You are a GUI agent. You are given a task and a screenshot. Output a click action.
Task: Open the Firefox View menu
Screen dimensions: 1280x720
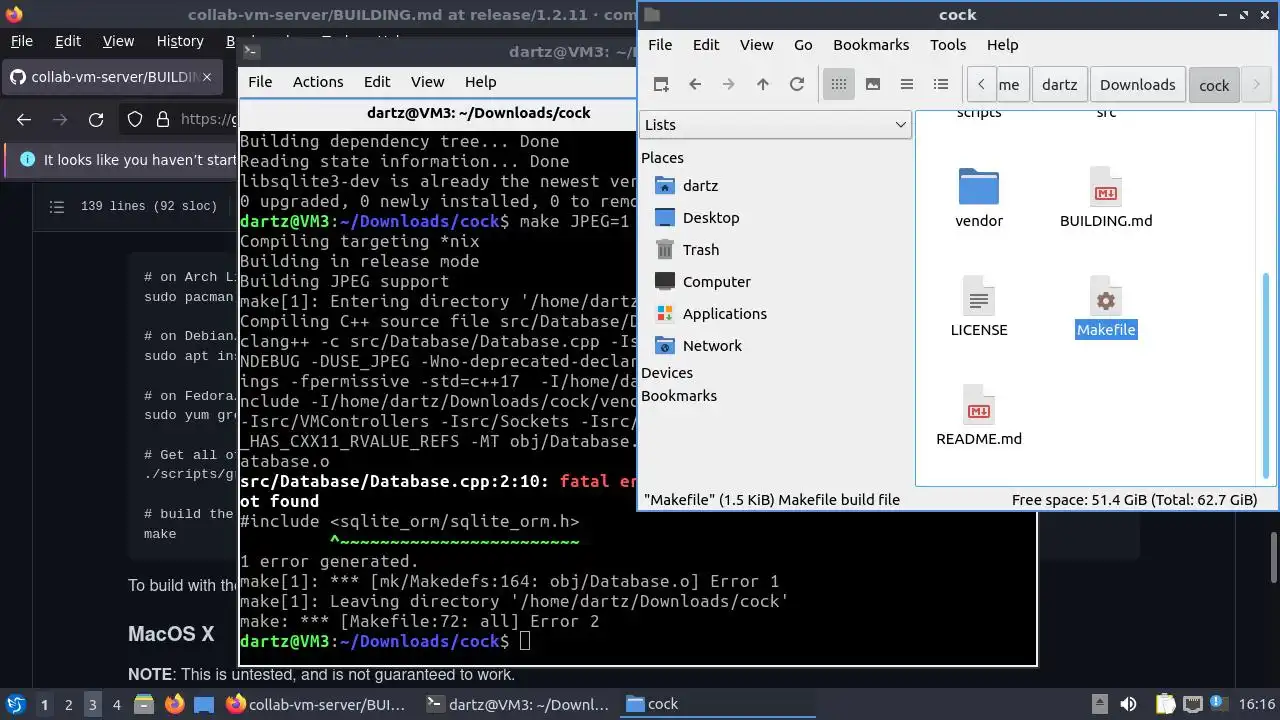(118, 41)
